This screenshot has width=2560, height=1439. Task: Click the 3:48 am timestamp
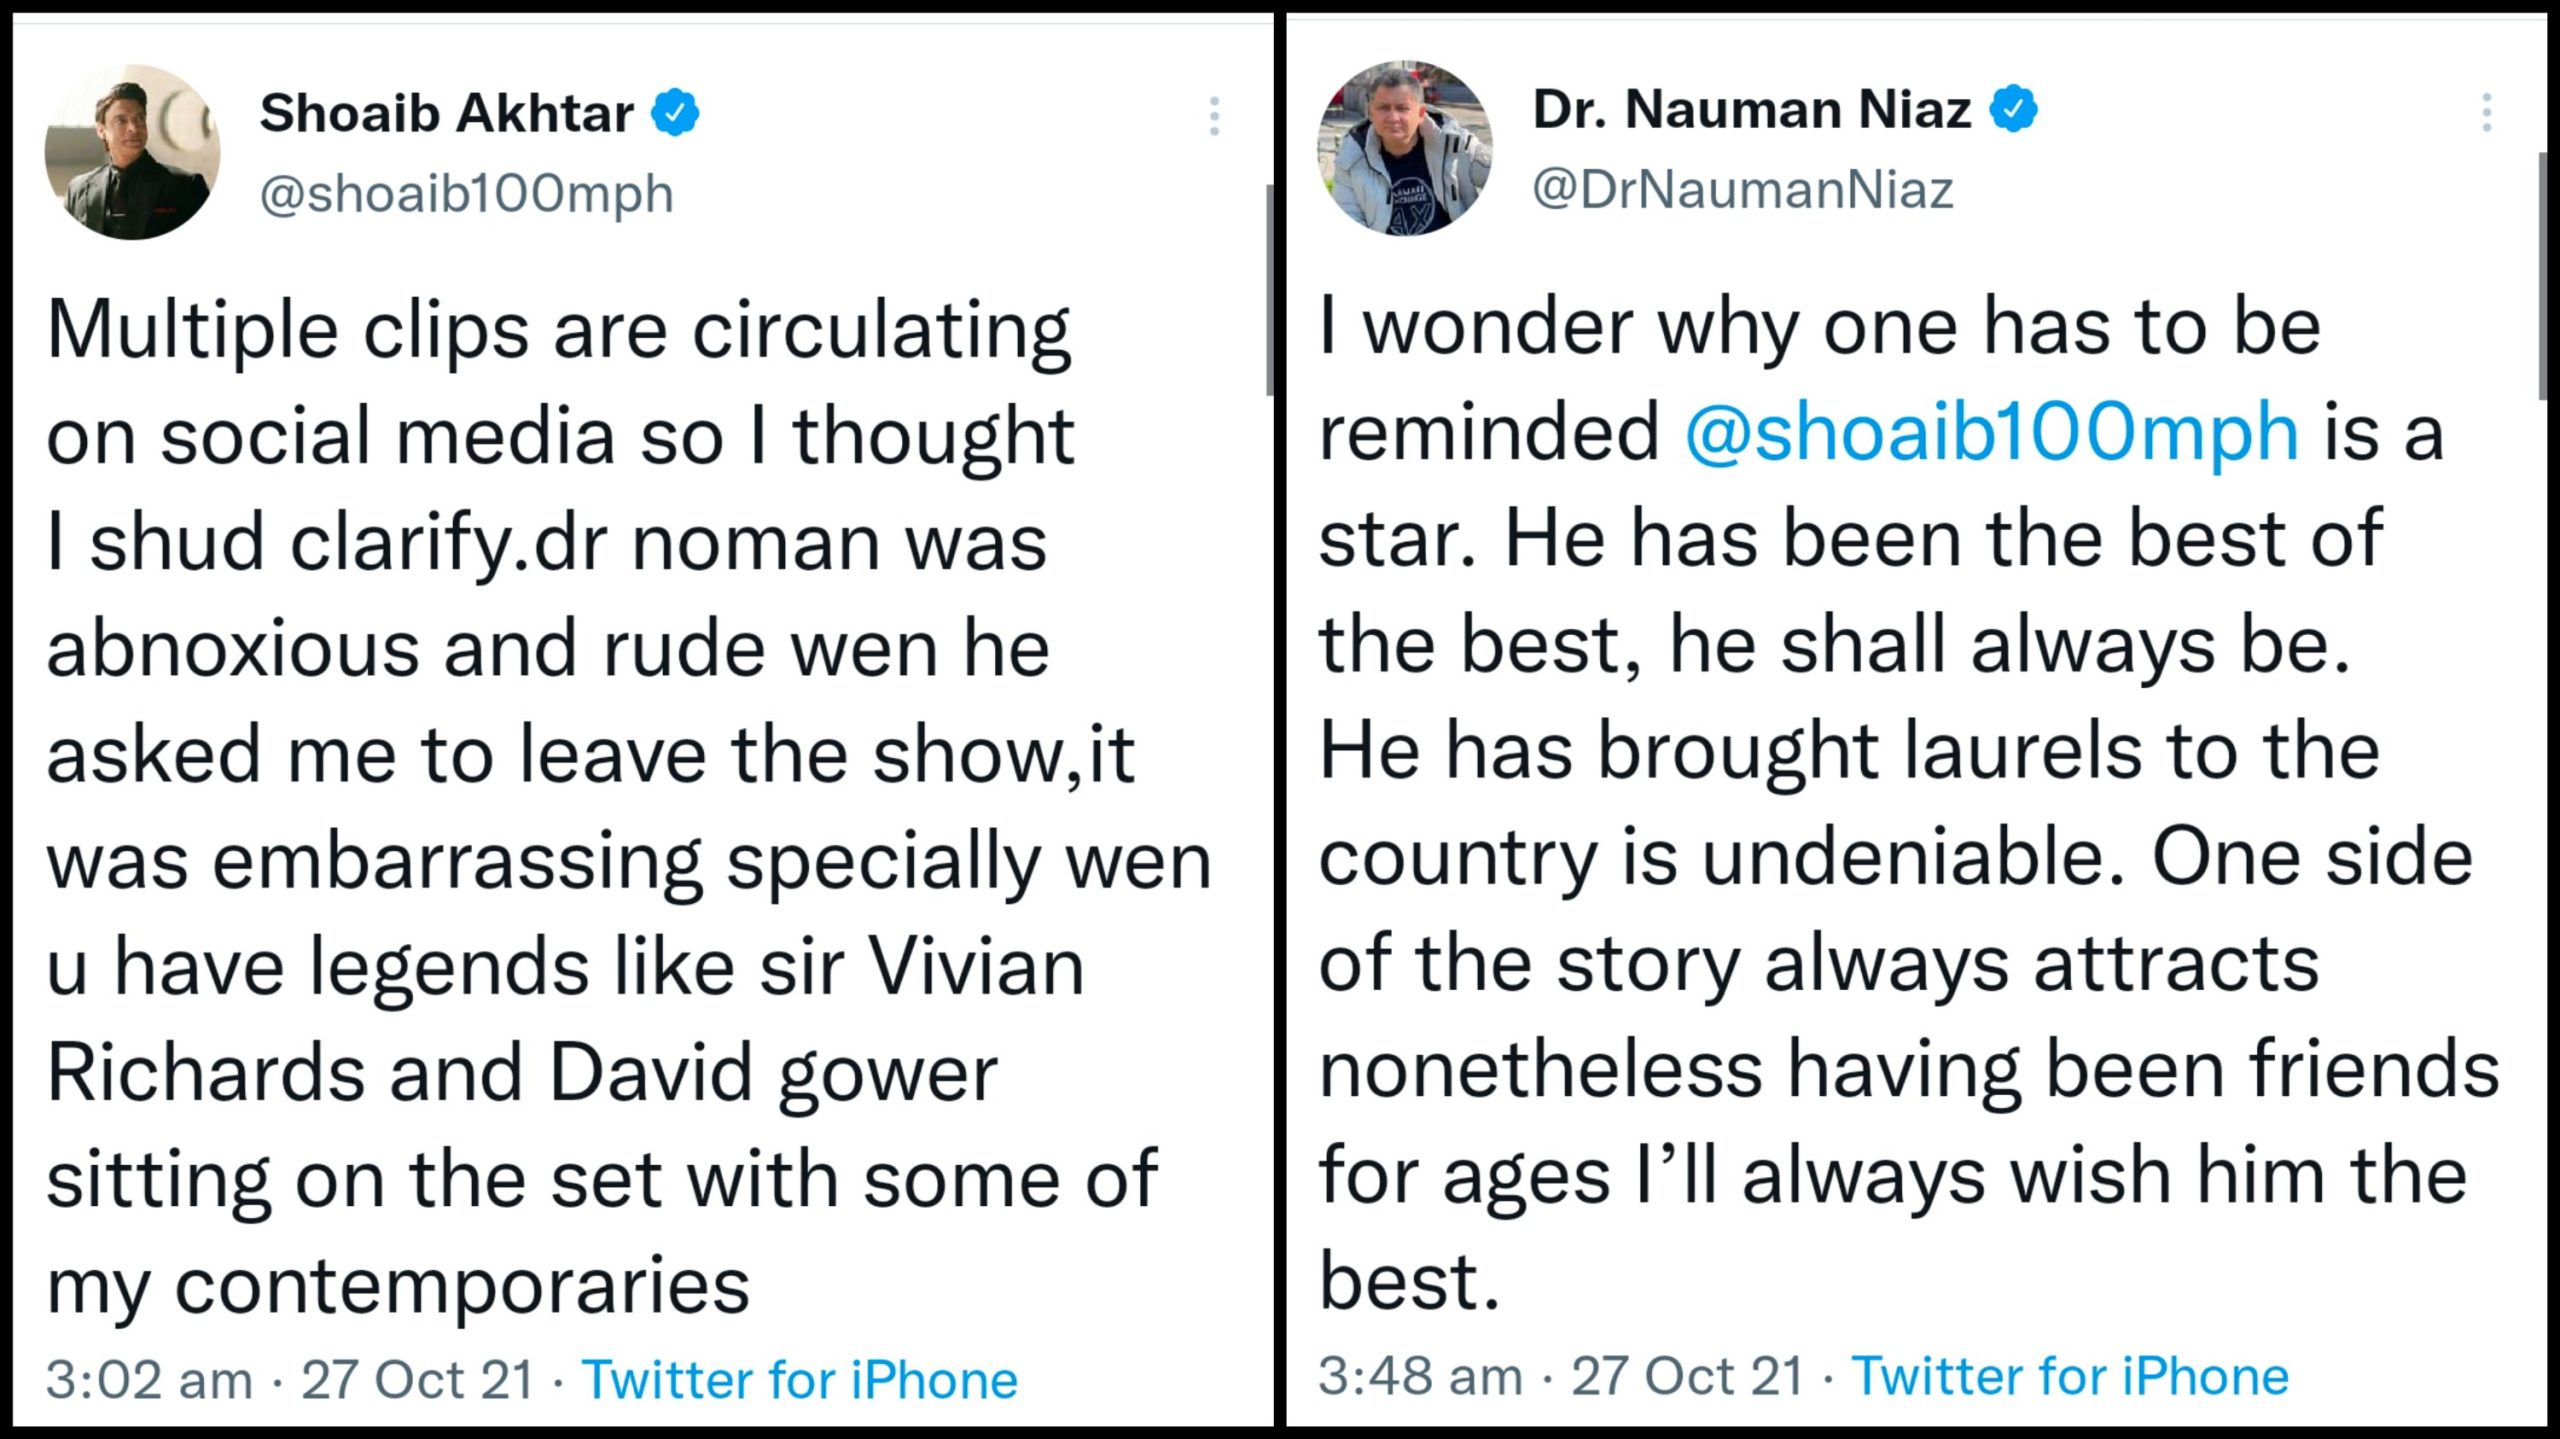click(1420, 1376)
